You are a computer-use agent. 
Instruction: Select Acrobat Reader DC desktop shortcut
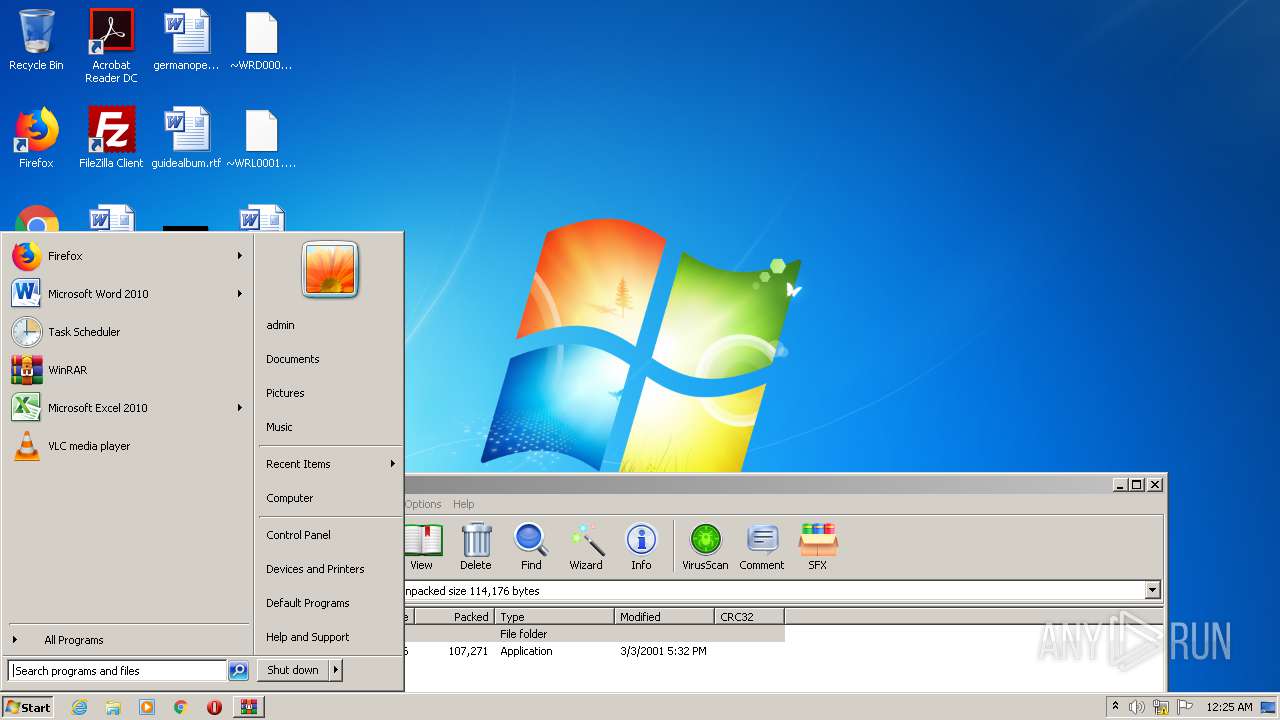pyautogui.click(x=111, y=46)
